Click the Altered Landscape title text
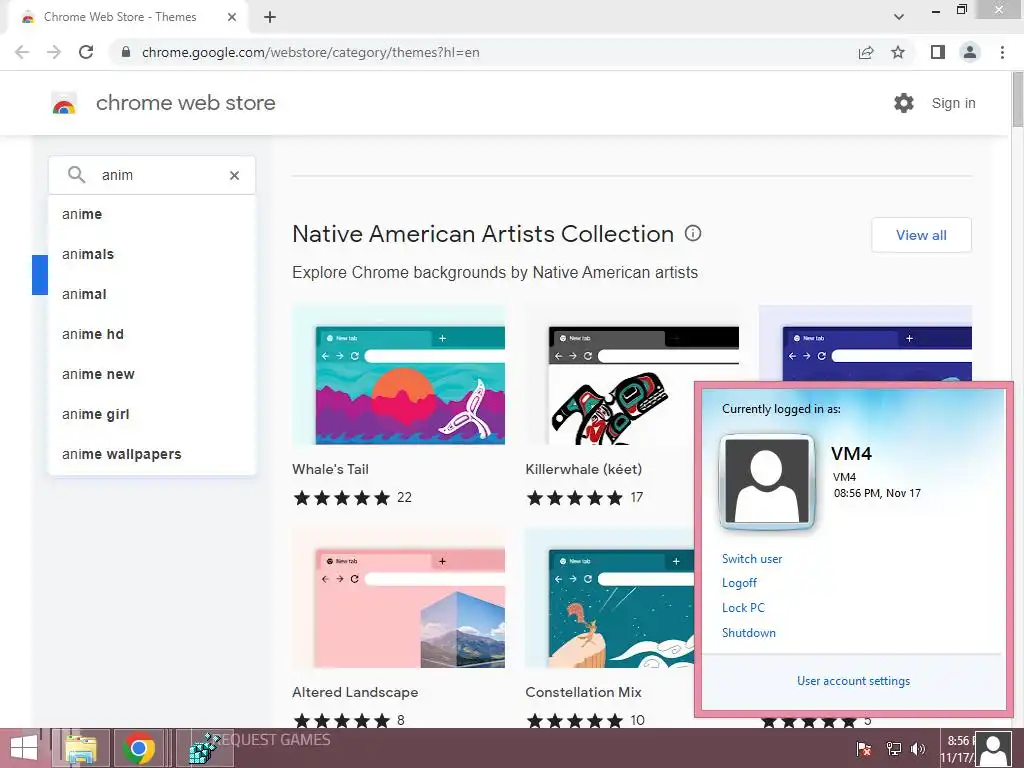 pos(355,692)
